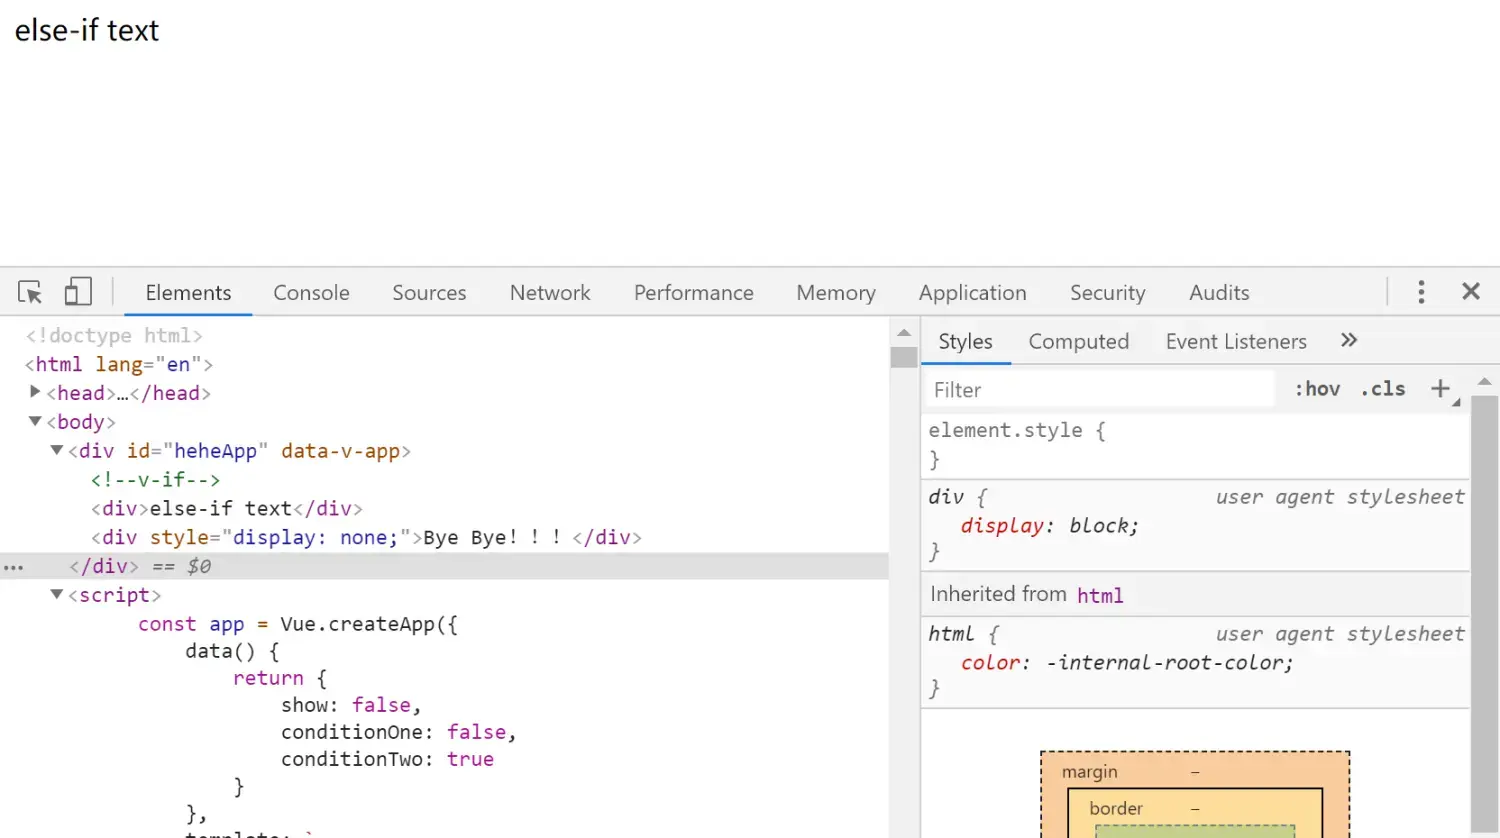Switch to the Elements tab

[188, 292]
